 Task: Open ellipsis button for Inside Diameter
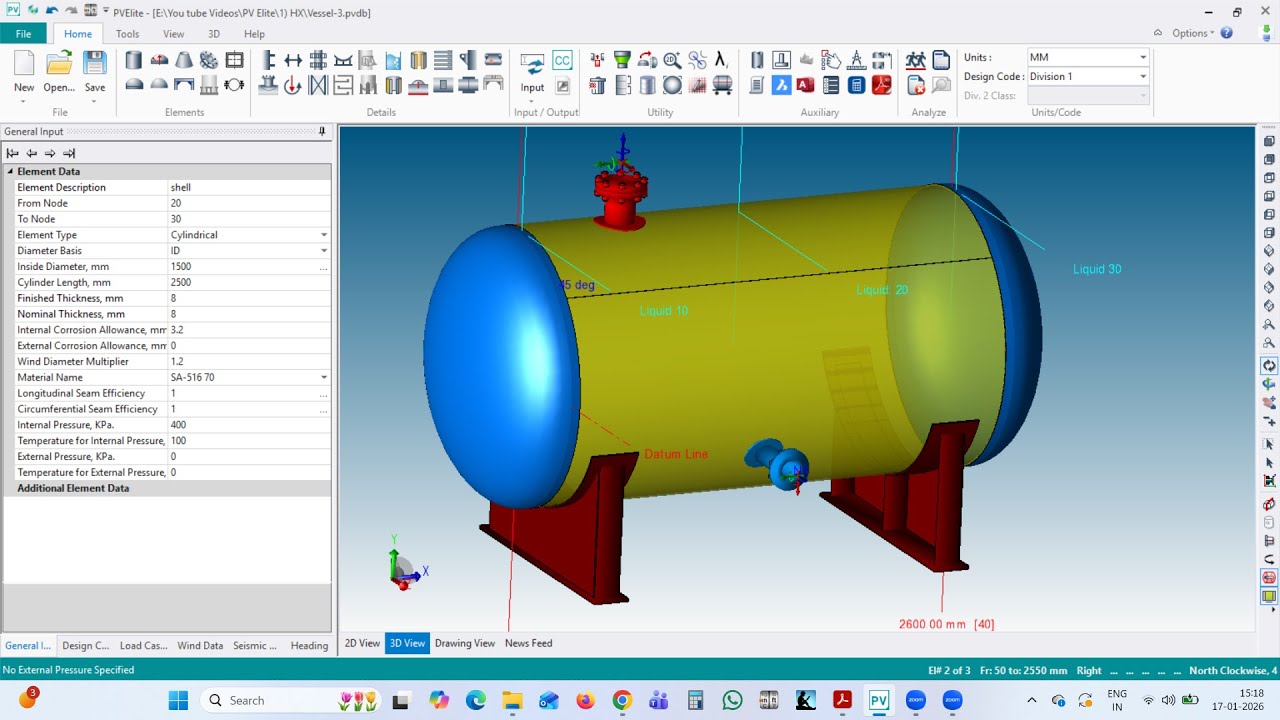(x=323, y=267)
